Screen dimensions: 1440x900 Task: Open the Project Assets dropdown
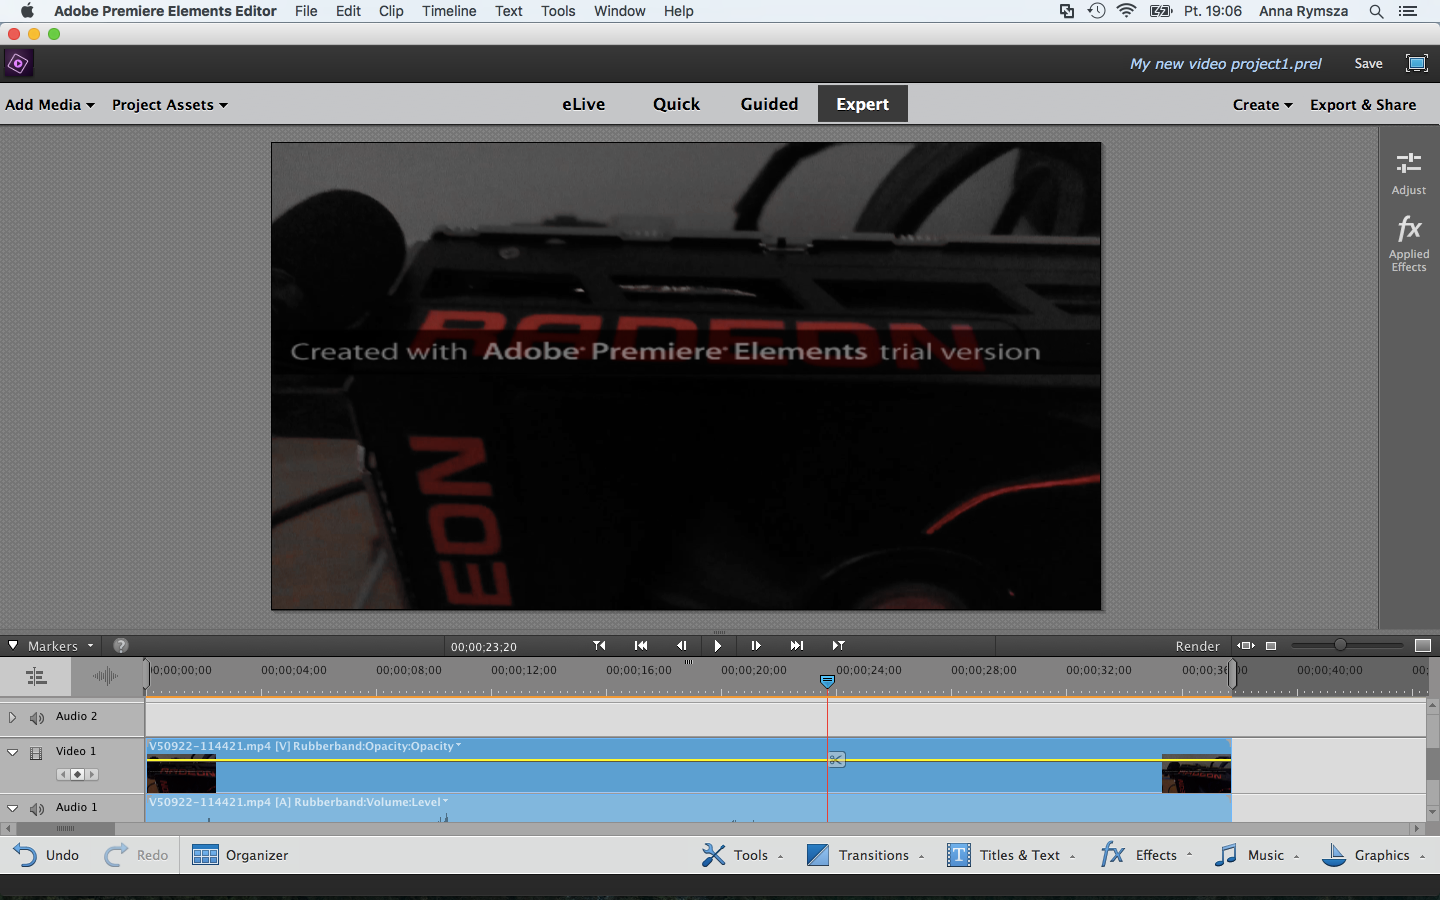[170, 104]
